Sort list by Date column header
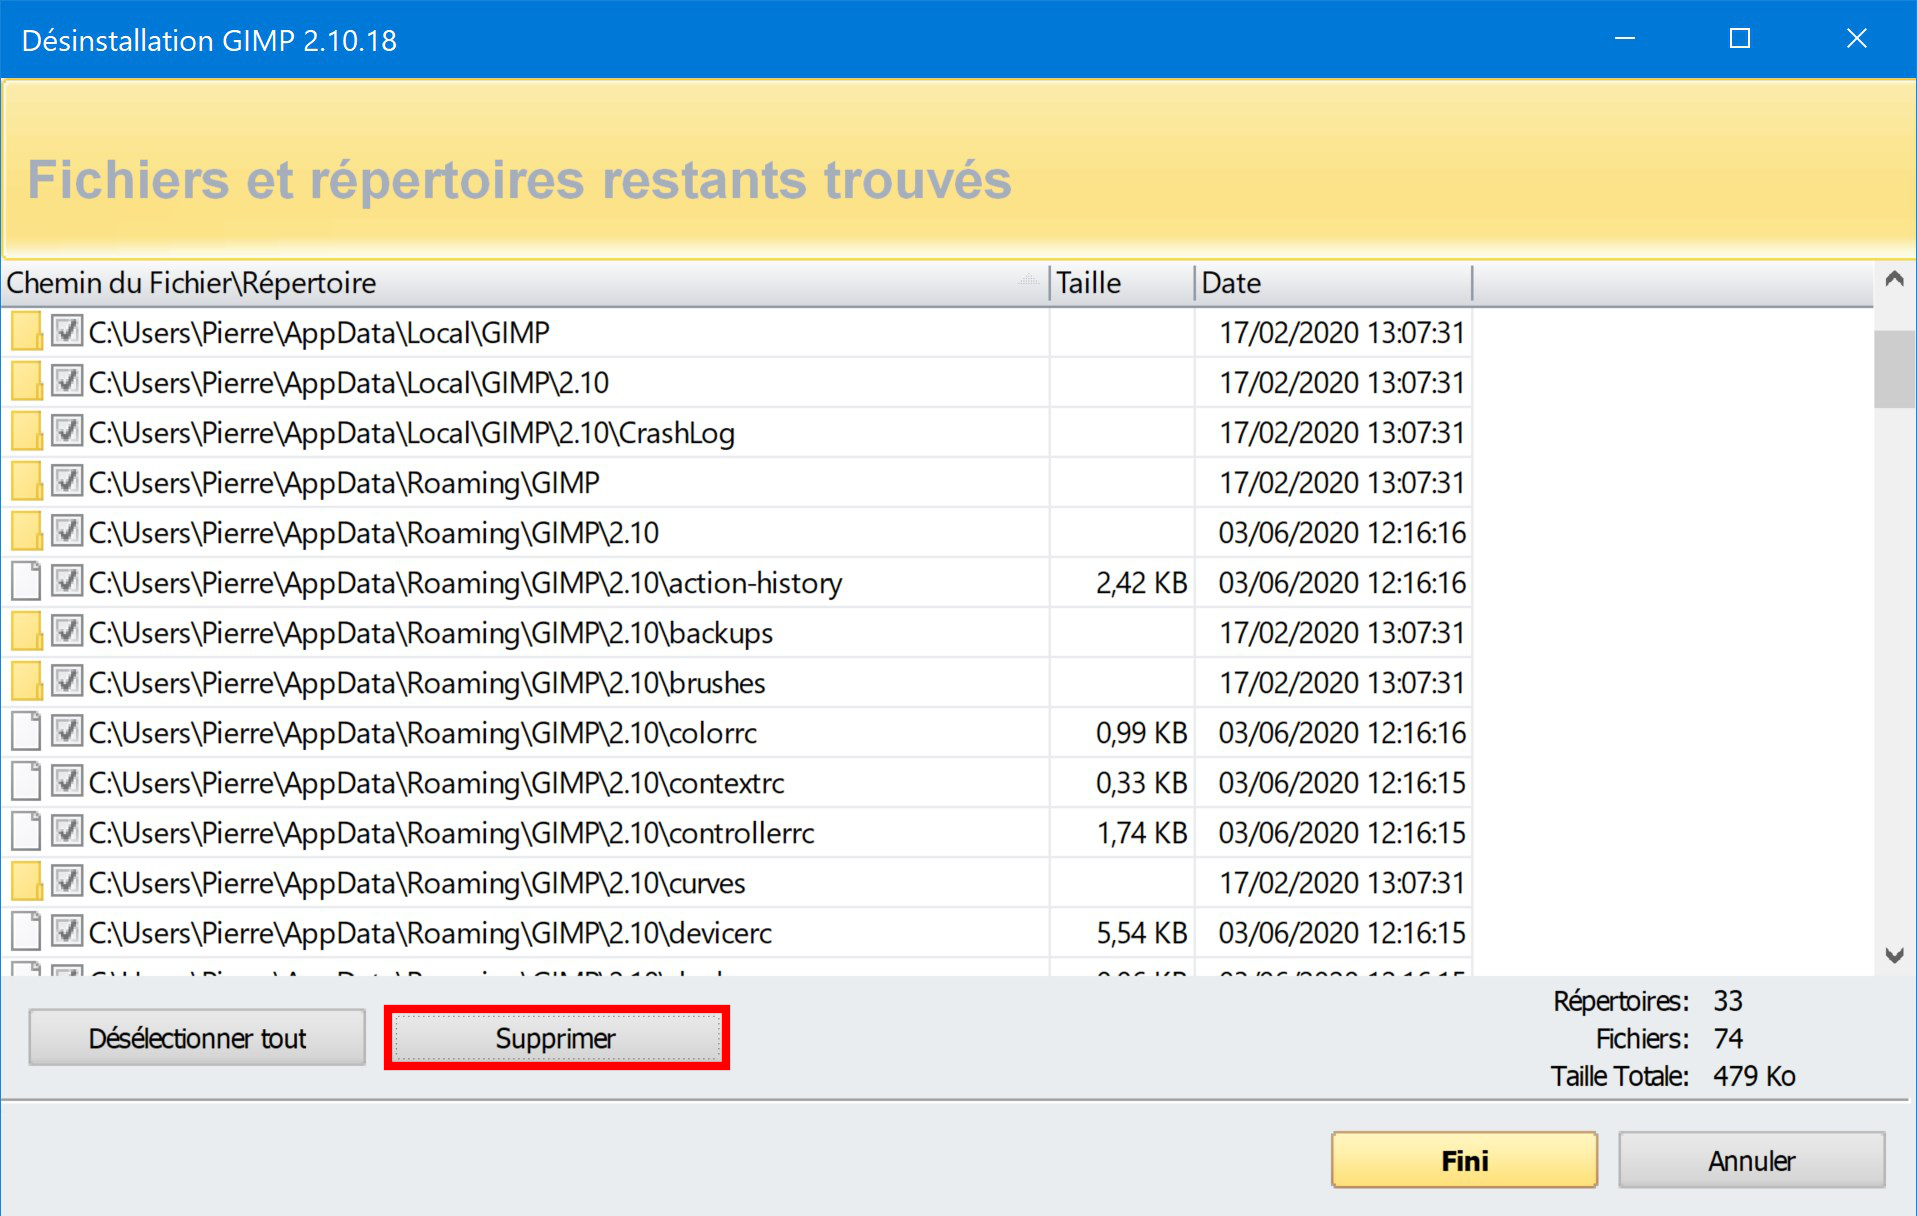The height and width of the screenshot is (1216, 1917). coord(1333,283)
